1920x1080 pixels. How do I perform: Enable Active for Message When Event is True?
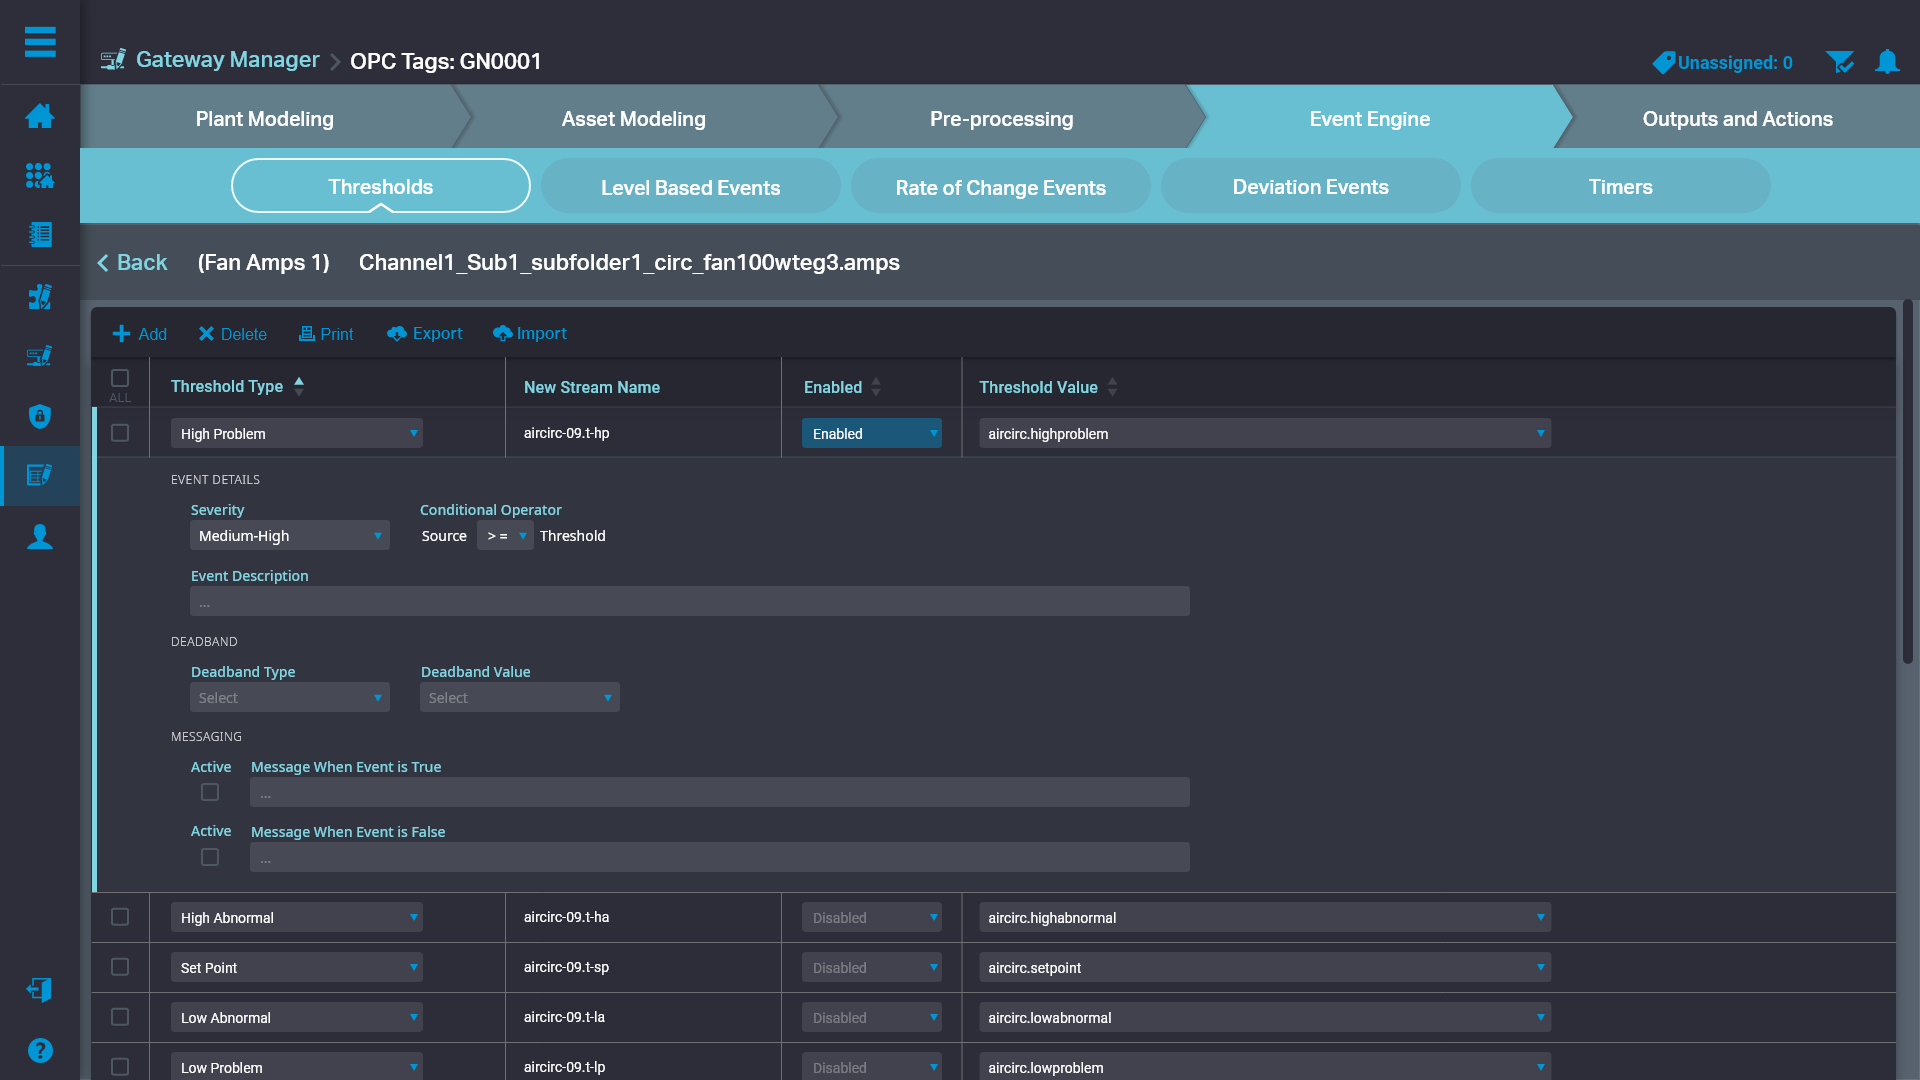tap(210, 792)
